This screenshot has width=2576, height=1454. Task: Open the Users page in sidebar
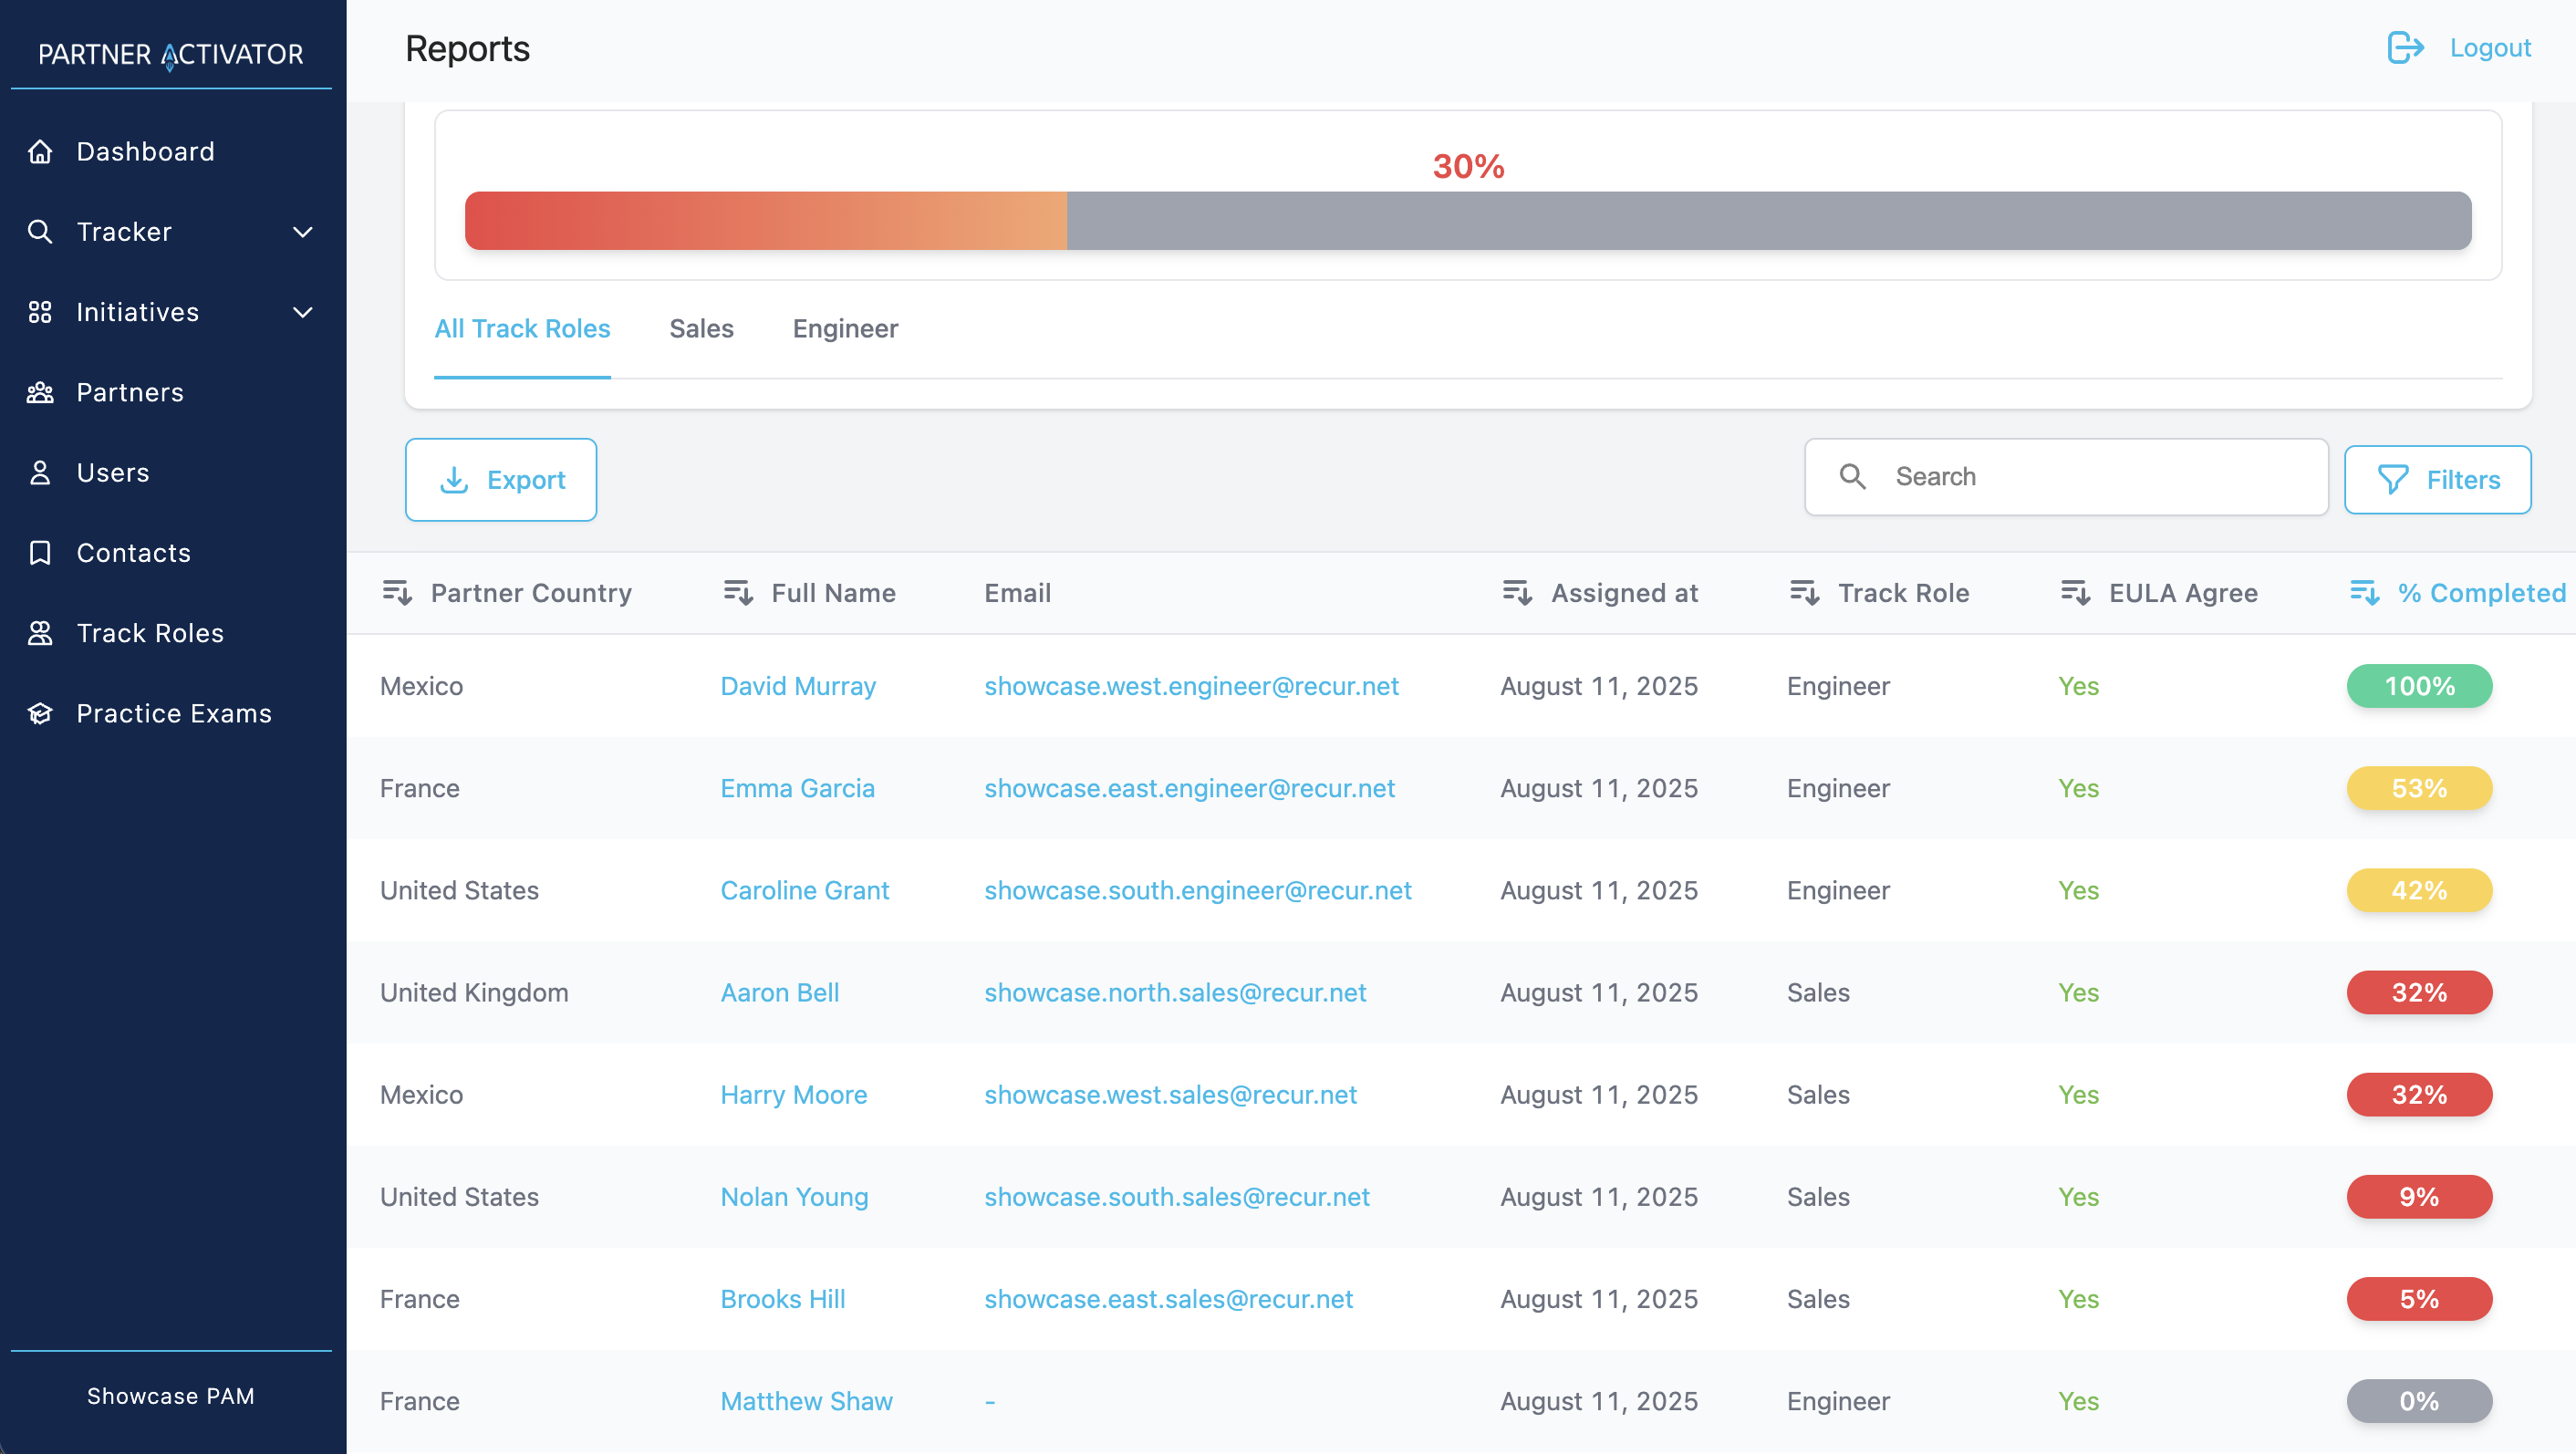coord(112,472)
